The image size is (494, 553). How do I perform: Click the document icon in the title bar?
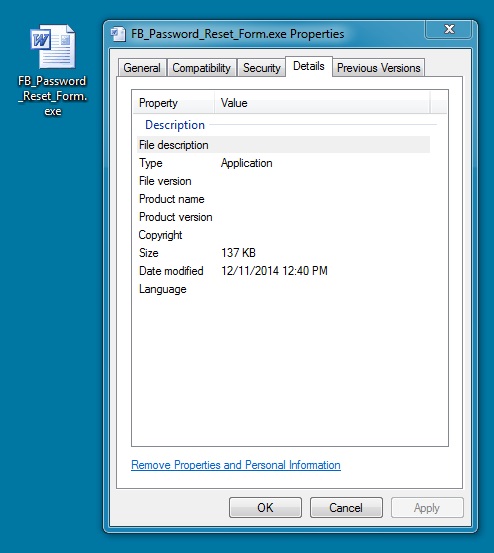pos(118,34)
